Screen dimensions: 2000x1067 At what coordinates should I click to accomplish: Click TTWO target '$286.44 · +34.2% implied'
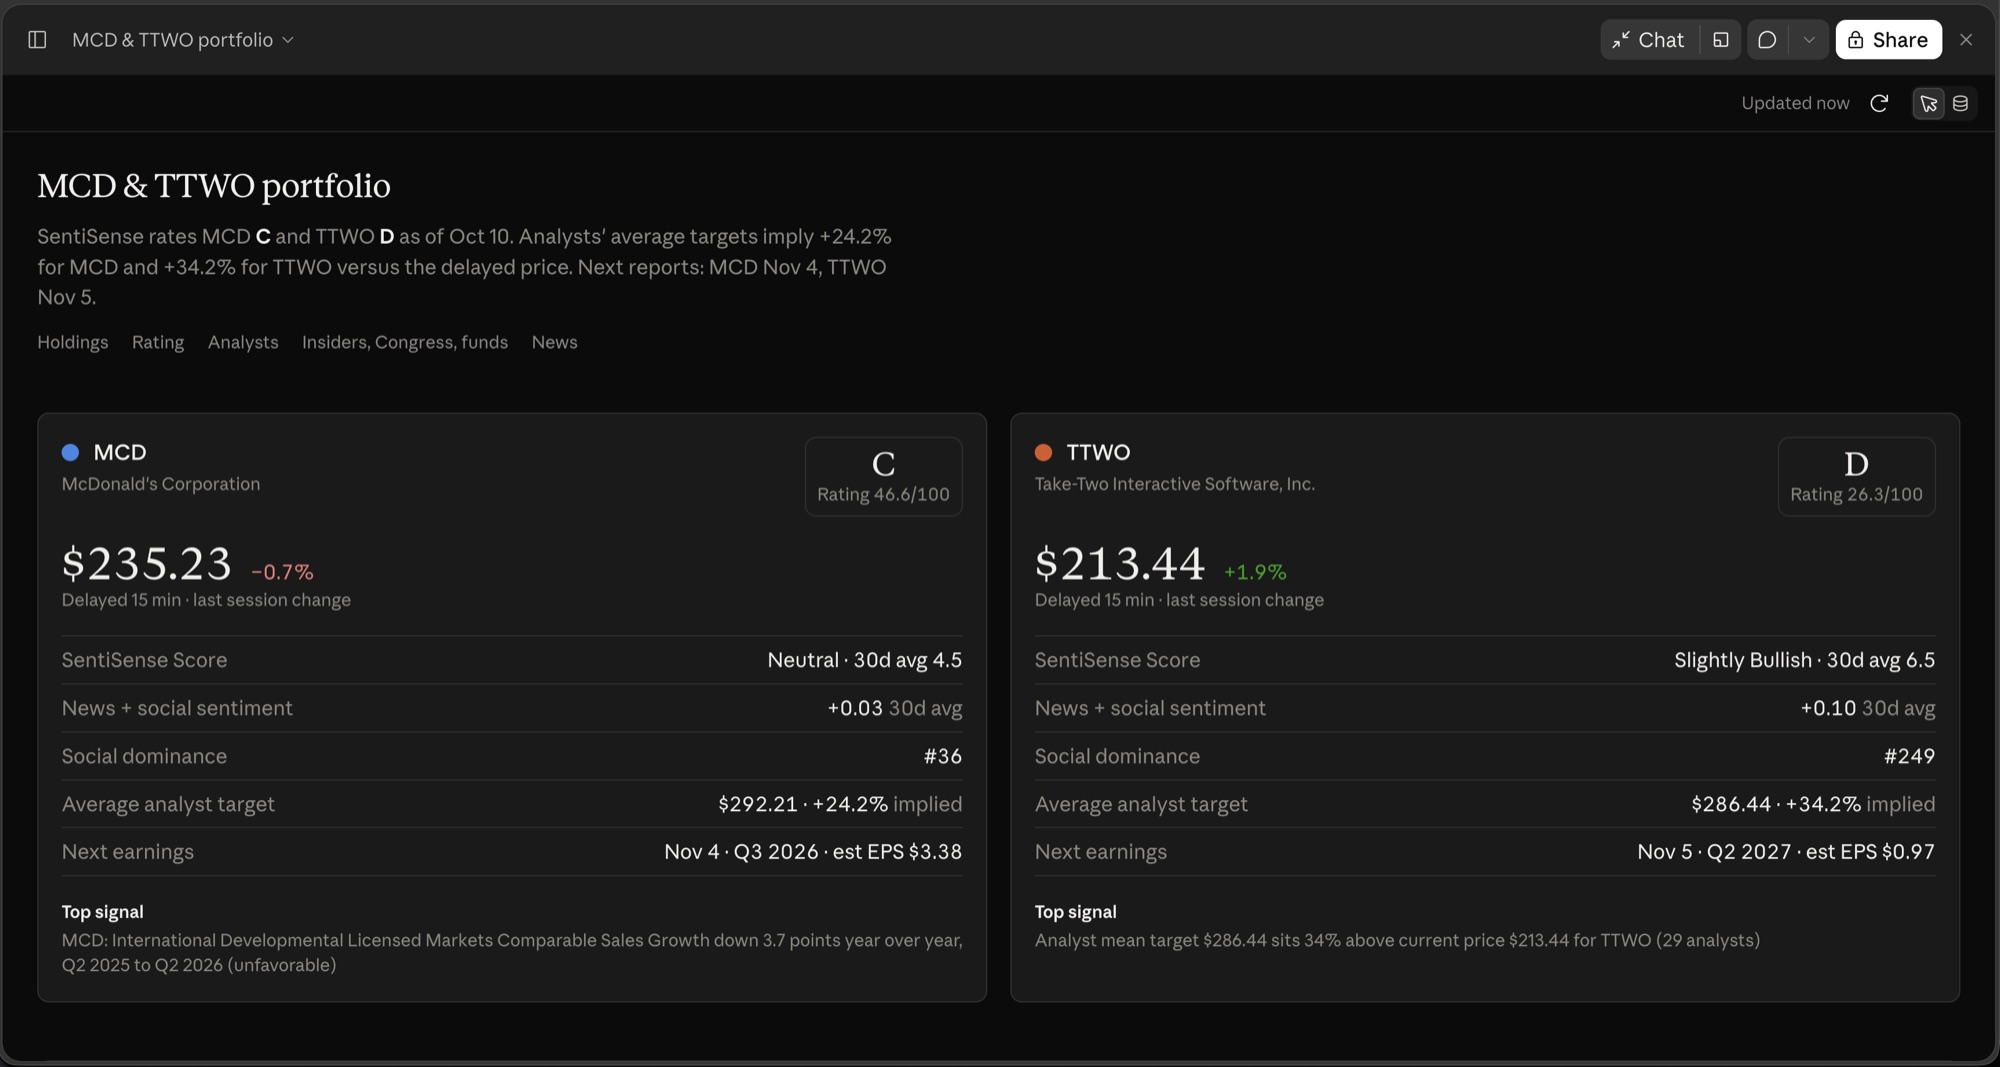(1813, 804)
